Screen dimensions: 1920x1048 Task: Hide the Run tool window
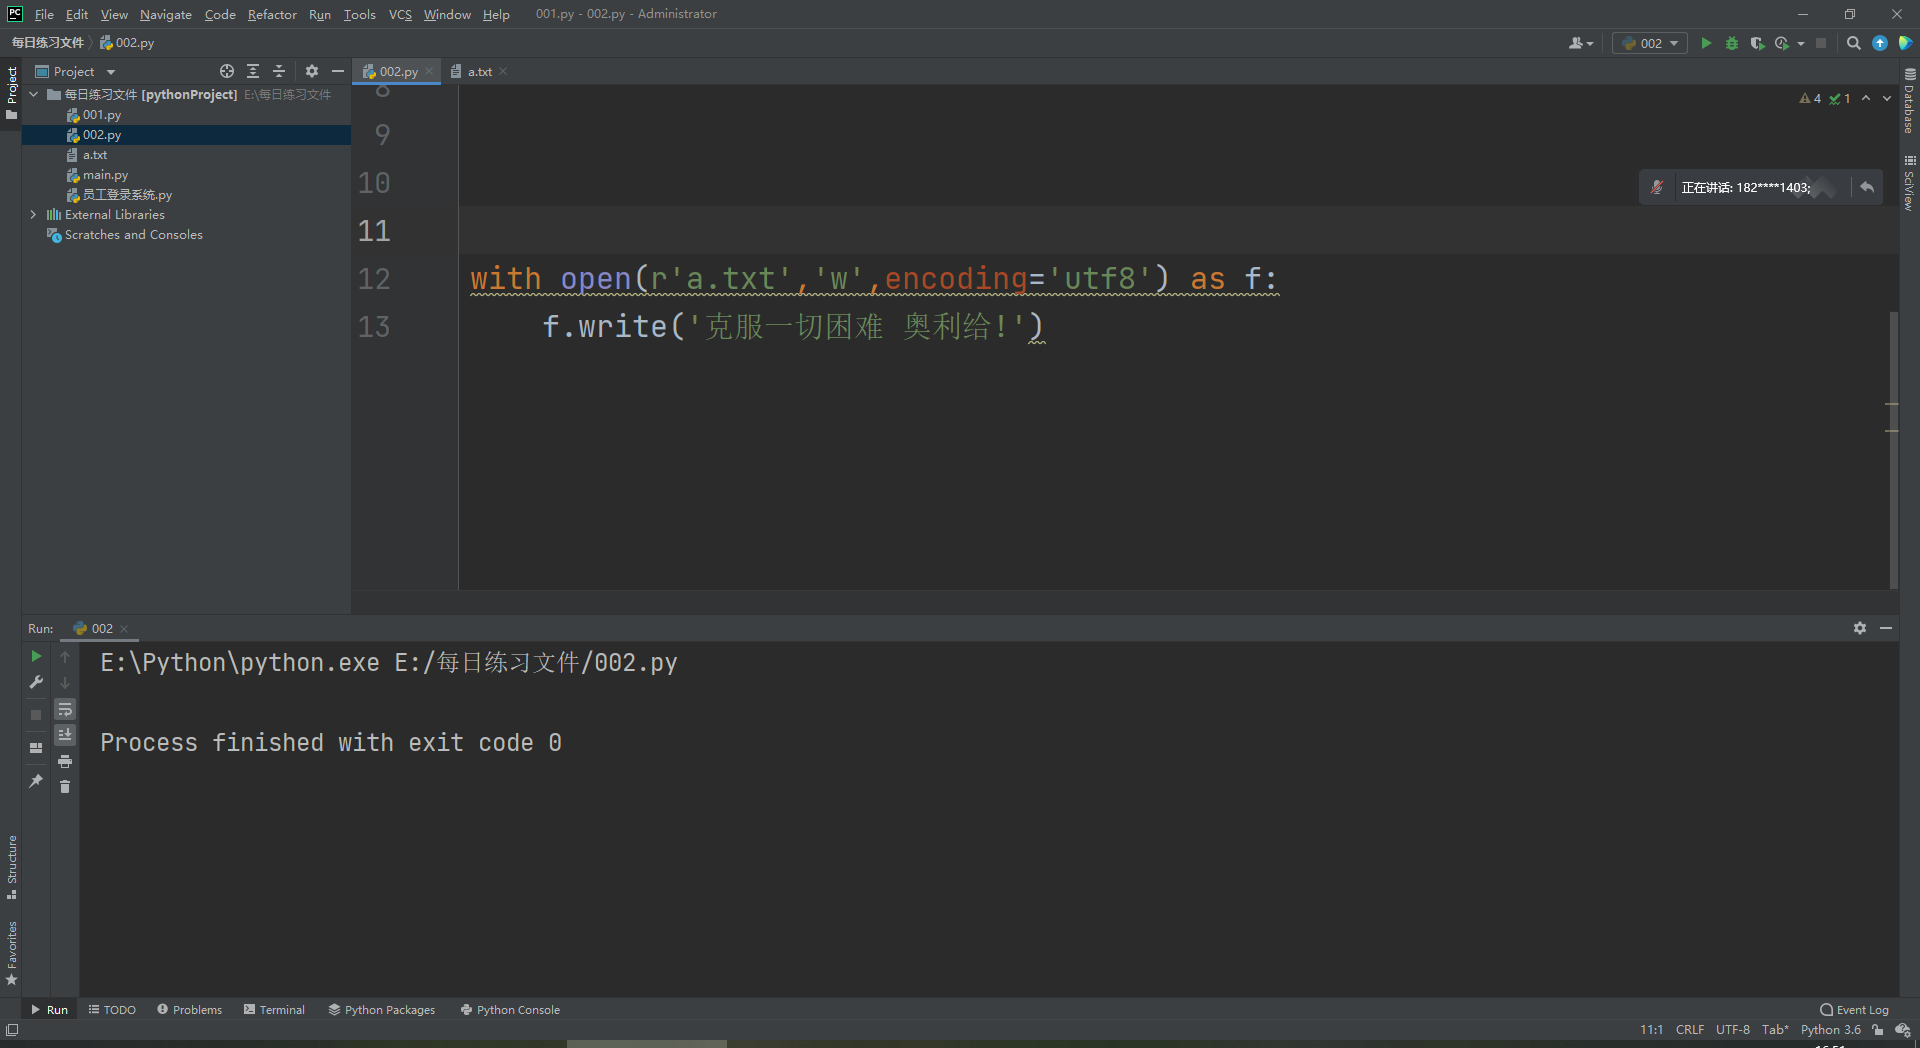pos(1886,628)
